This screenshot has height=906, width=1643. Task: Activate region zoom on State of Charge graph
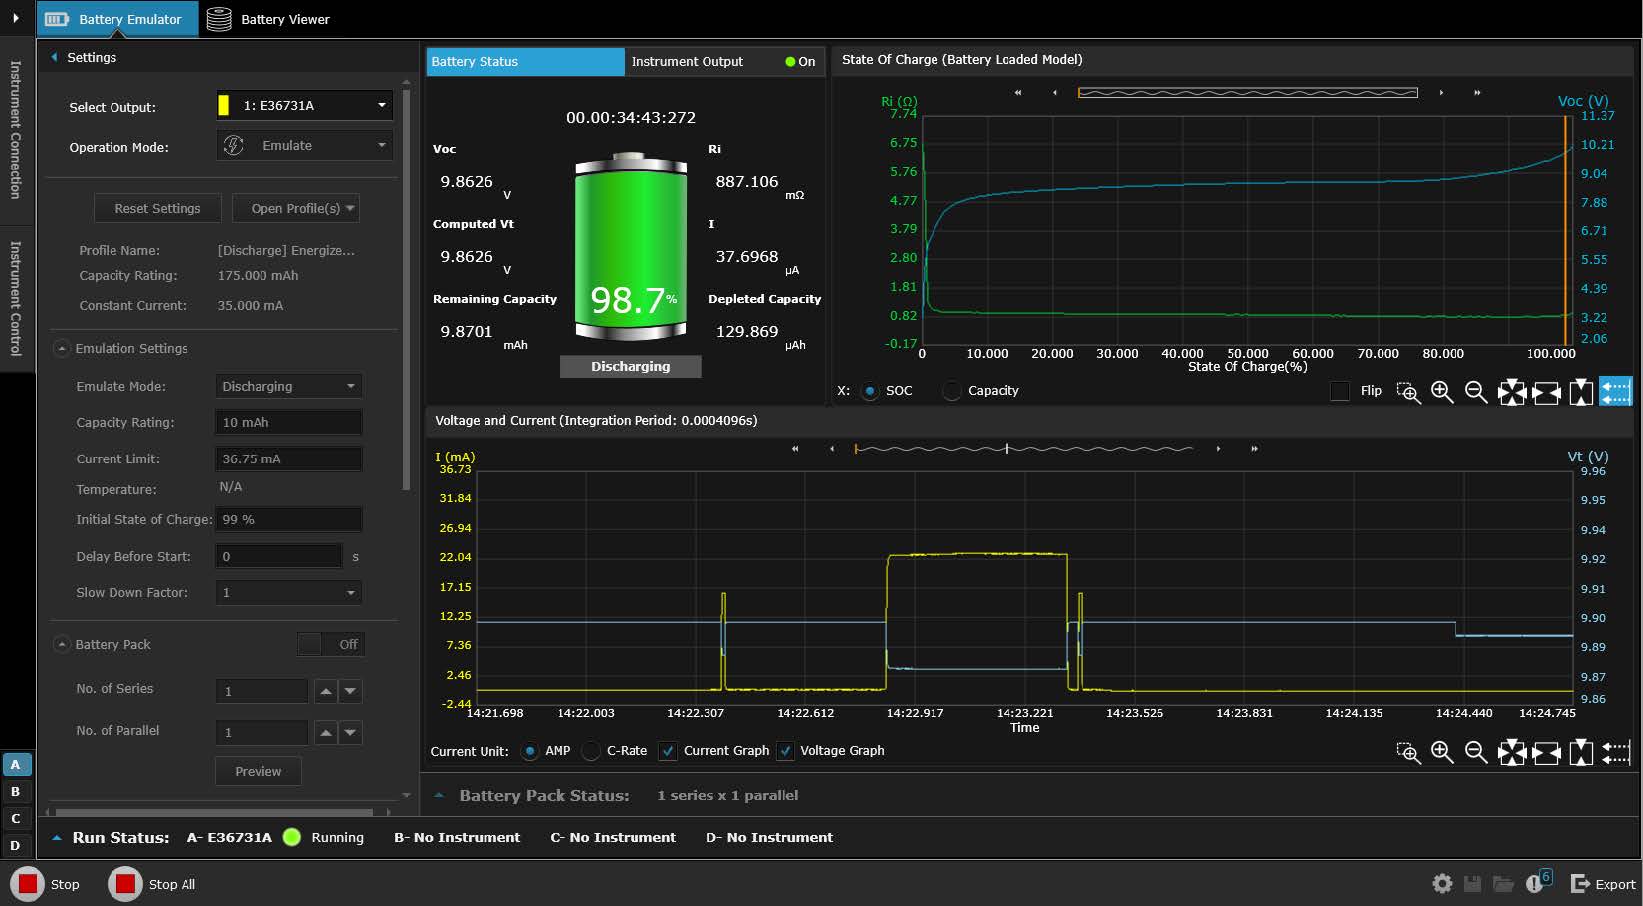[1408, 392]
